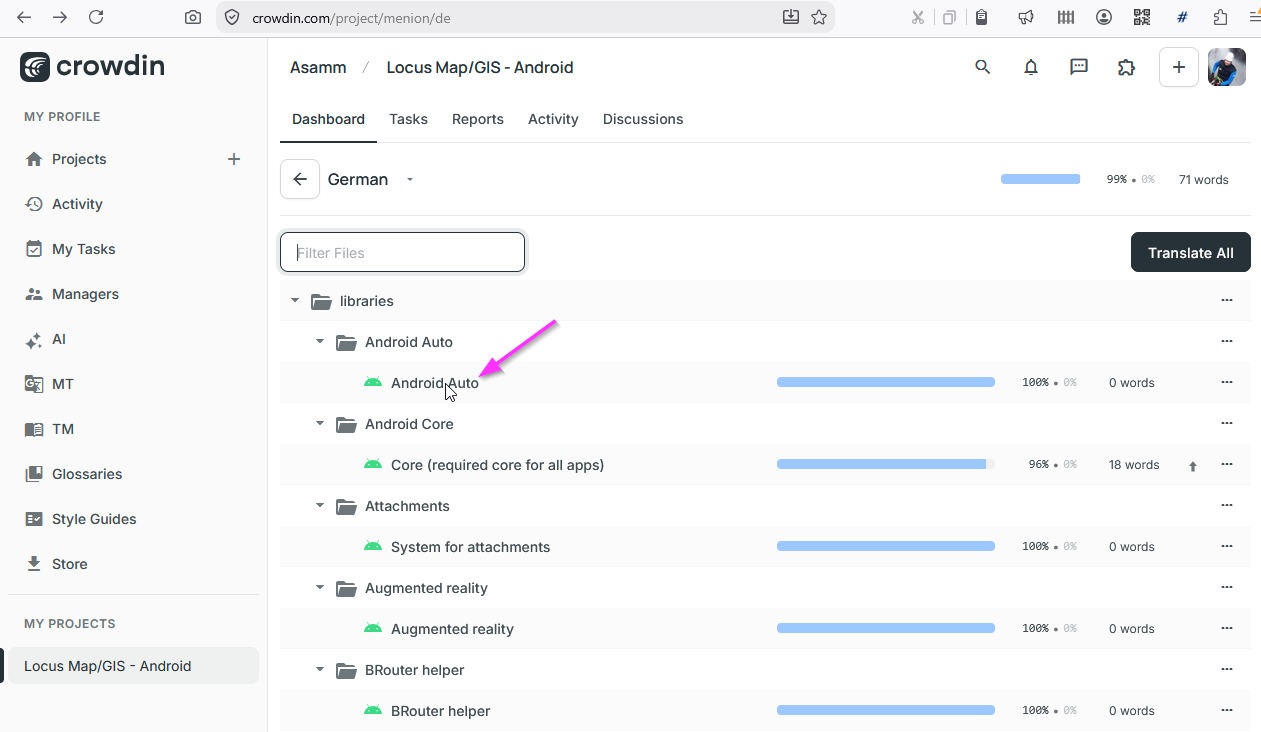The height and width of the screenshot is (732, 1261).
Task: Open more options for Attachments folder
Action: tap(1227, 505)
